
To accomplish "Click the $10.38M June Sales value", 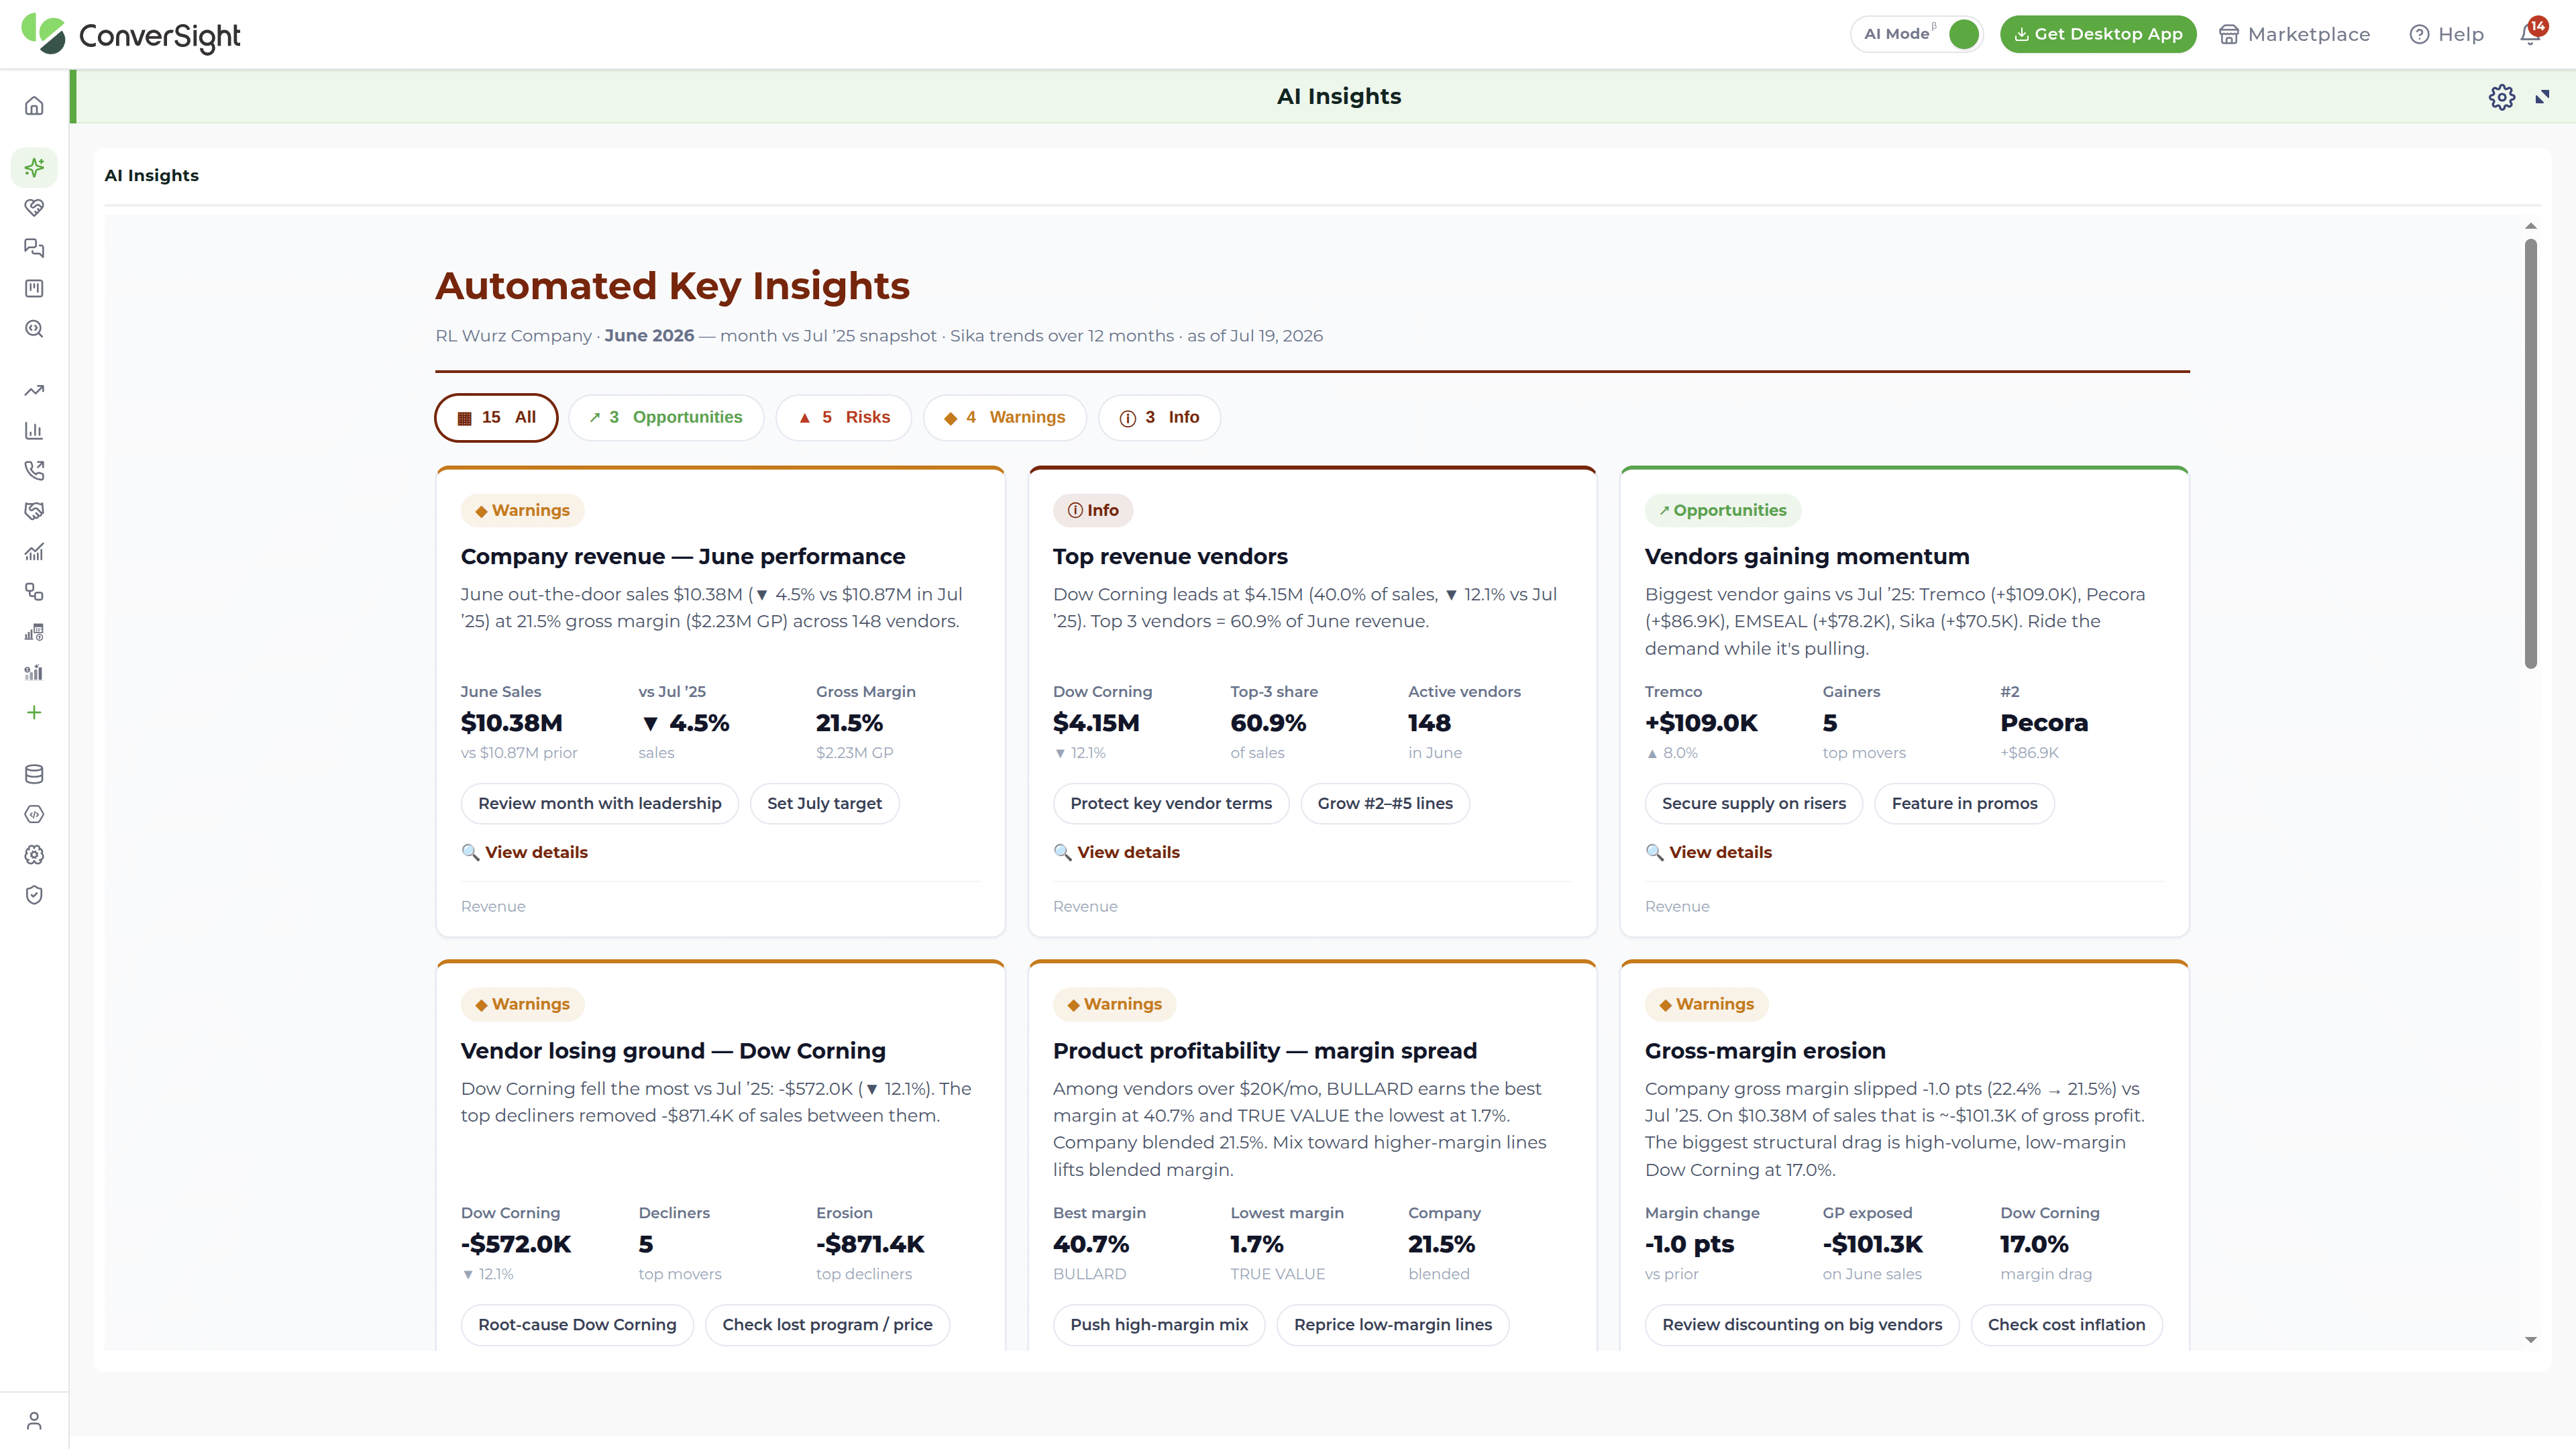I will pos(512,722).
